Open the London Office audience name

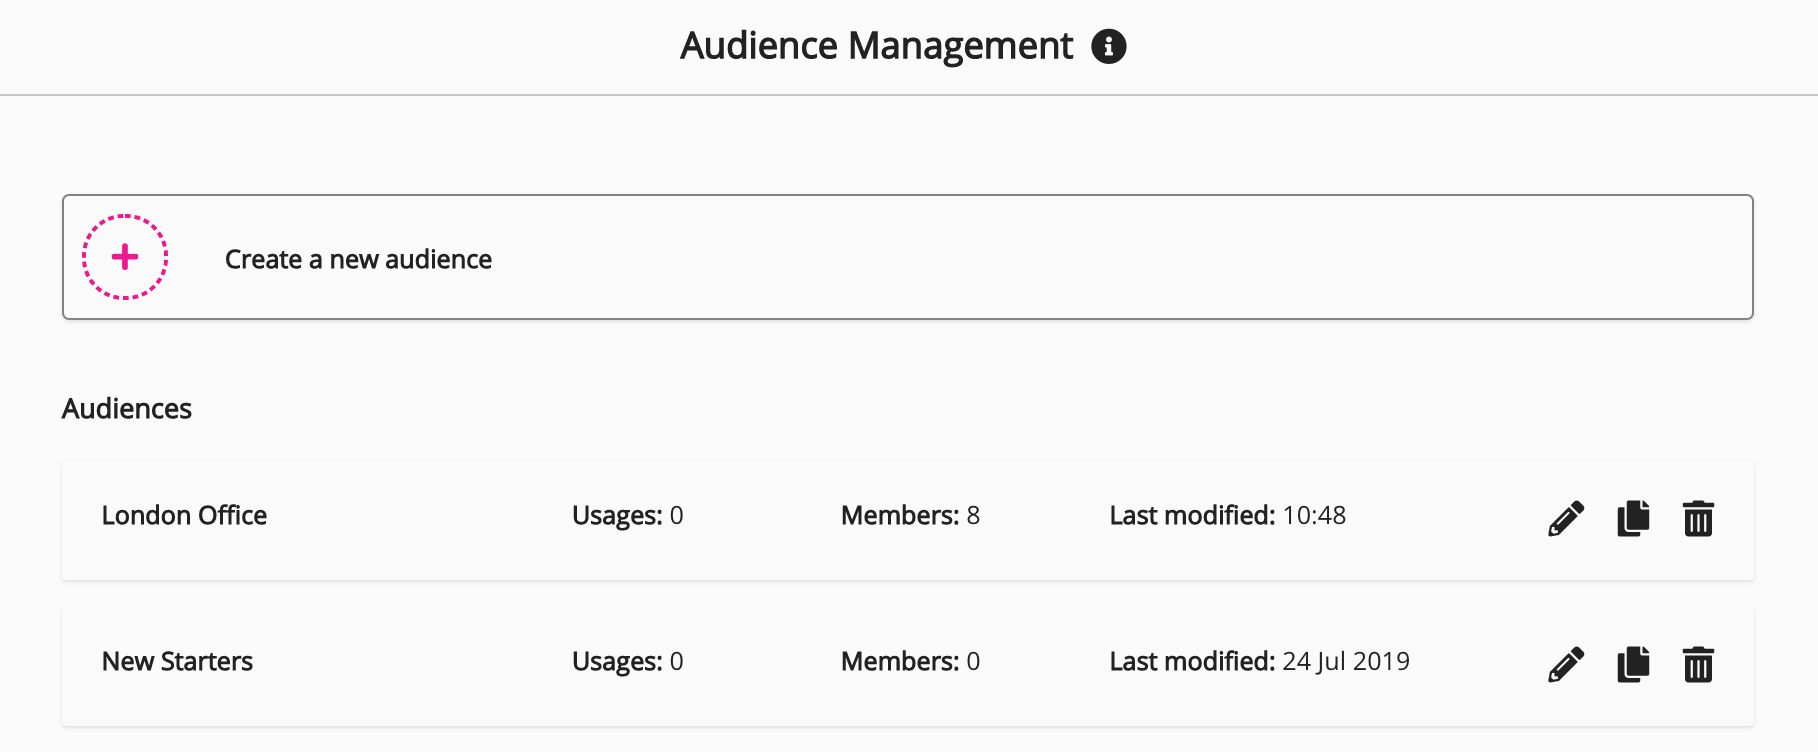coord(184,515)
